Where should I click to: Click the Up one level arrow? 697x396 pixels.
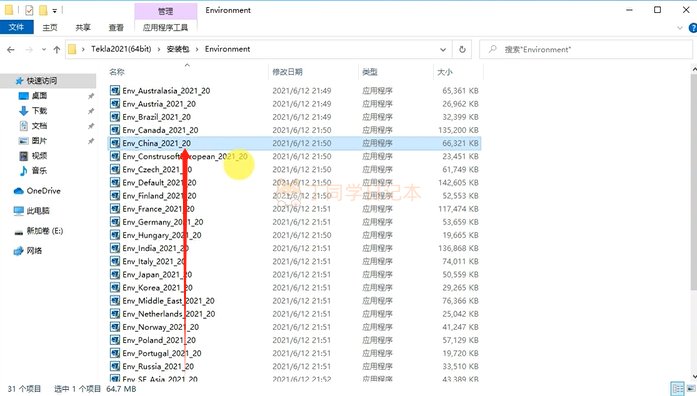[x=56, y=50]
